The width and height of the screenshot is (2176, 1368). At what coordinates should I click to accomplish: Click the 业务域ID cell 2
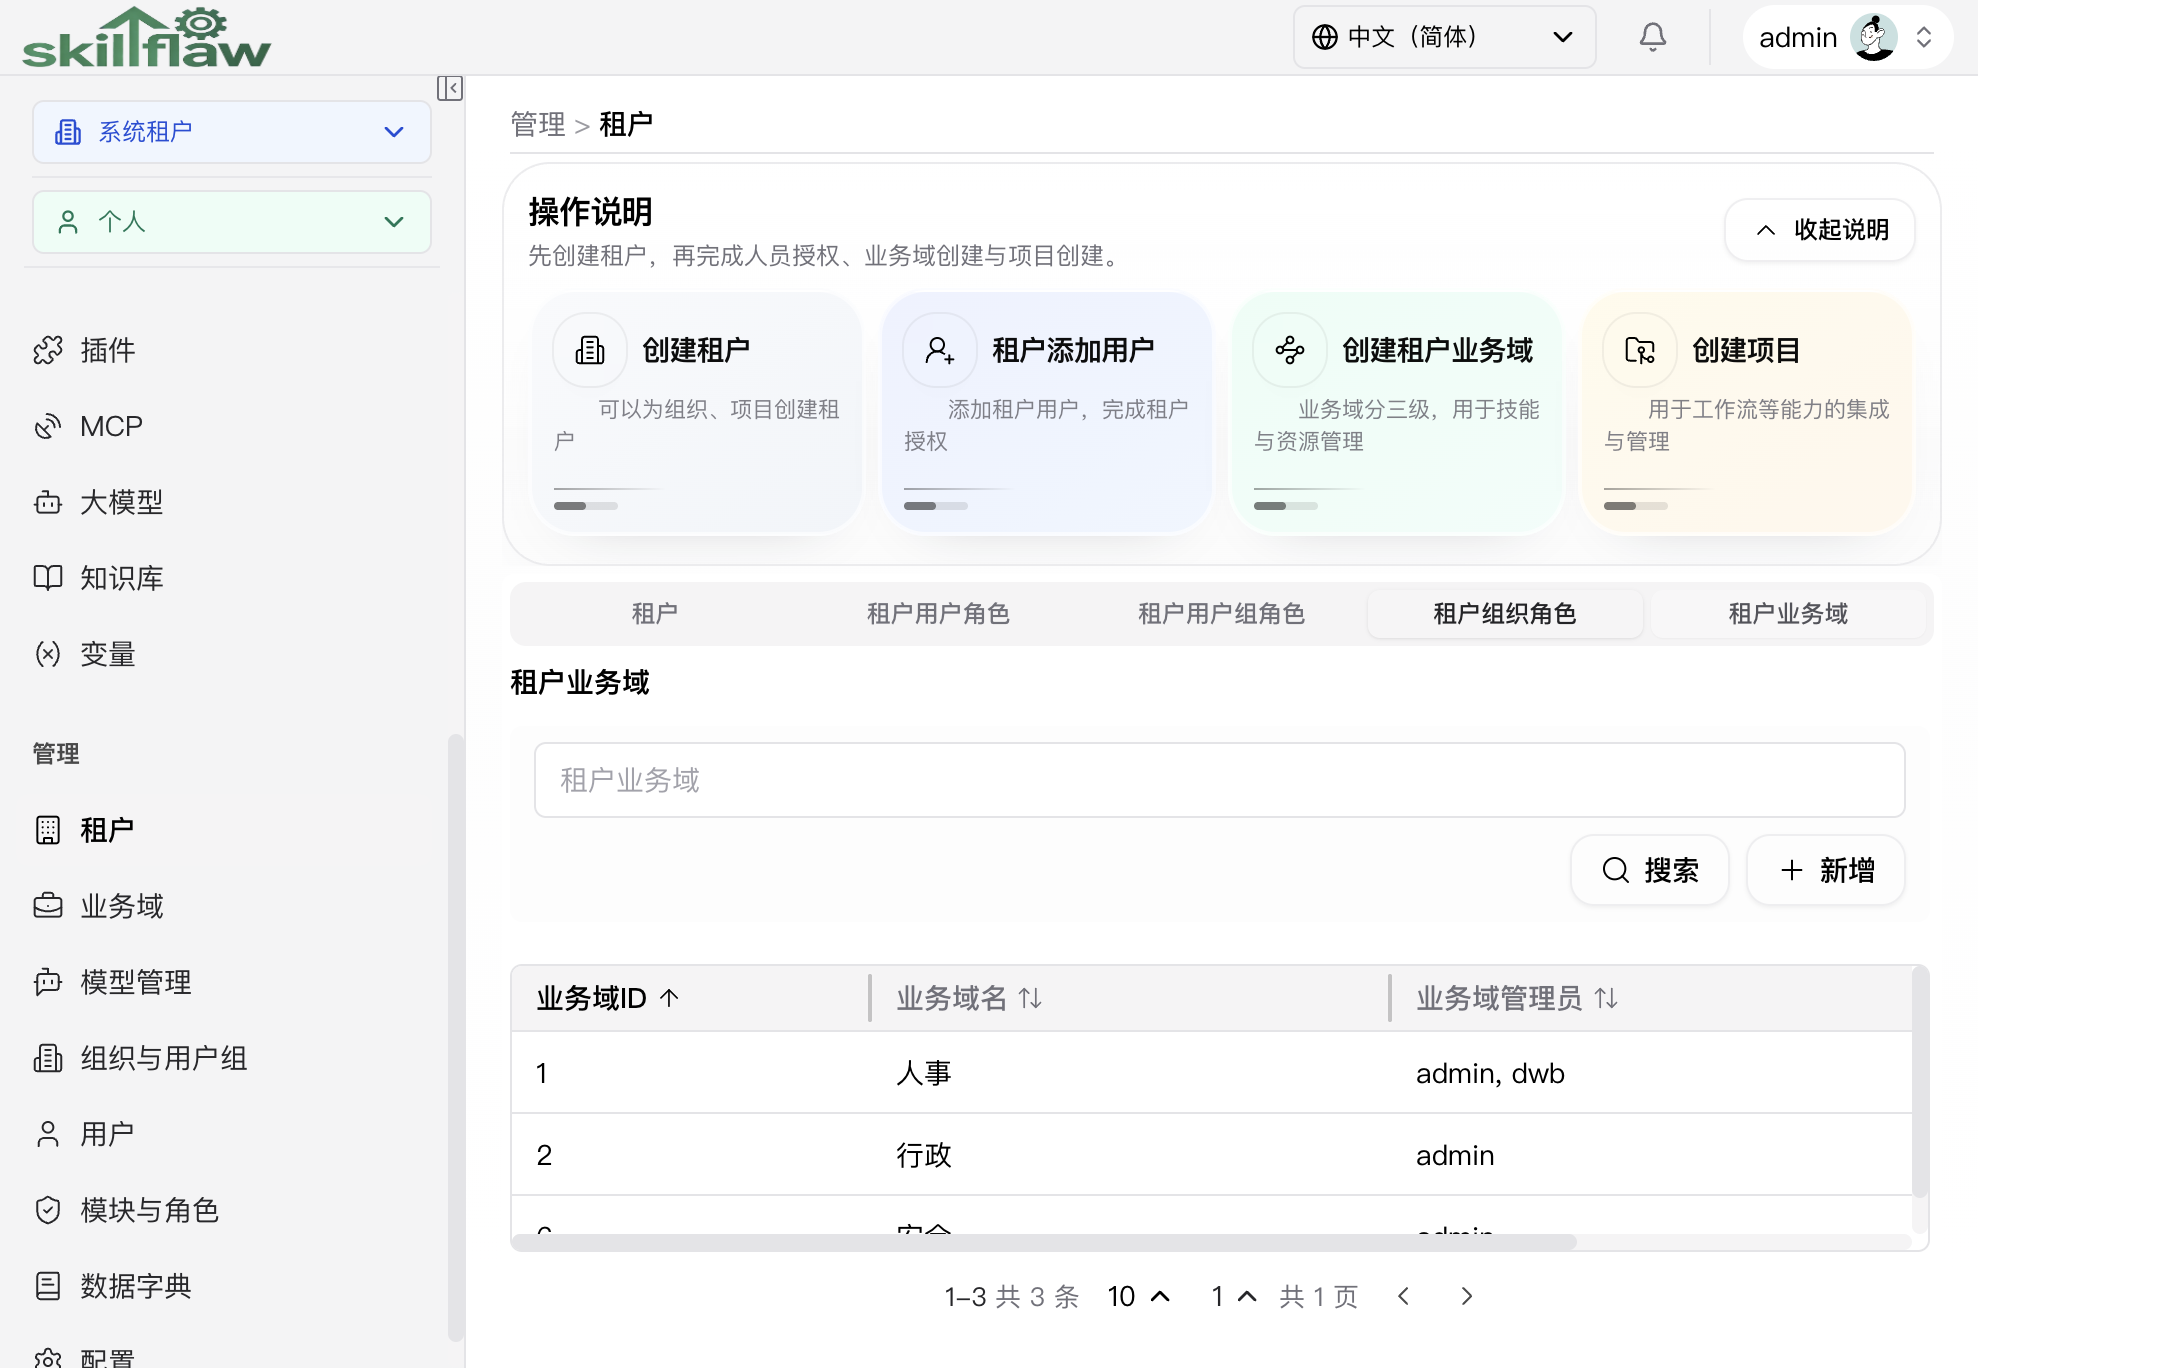[x=544, y=1155]
